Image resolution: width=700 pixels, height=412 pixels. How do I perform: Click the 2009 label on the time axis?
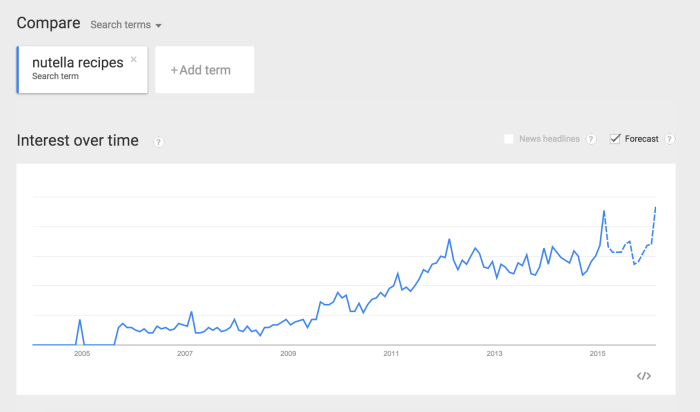click(288, 354)
